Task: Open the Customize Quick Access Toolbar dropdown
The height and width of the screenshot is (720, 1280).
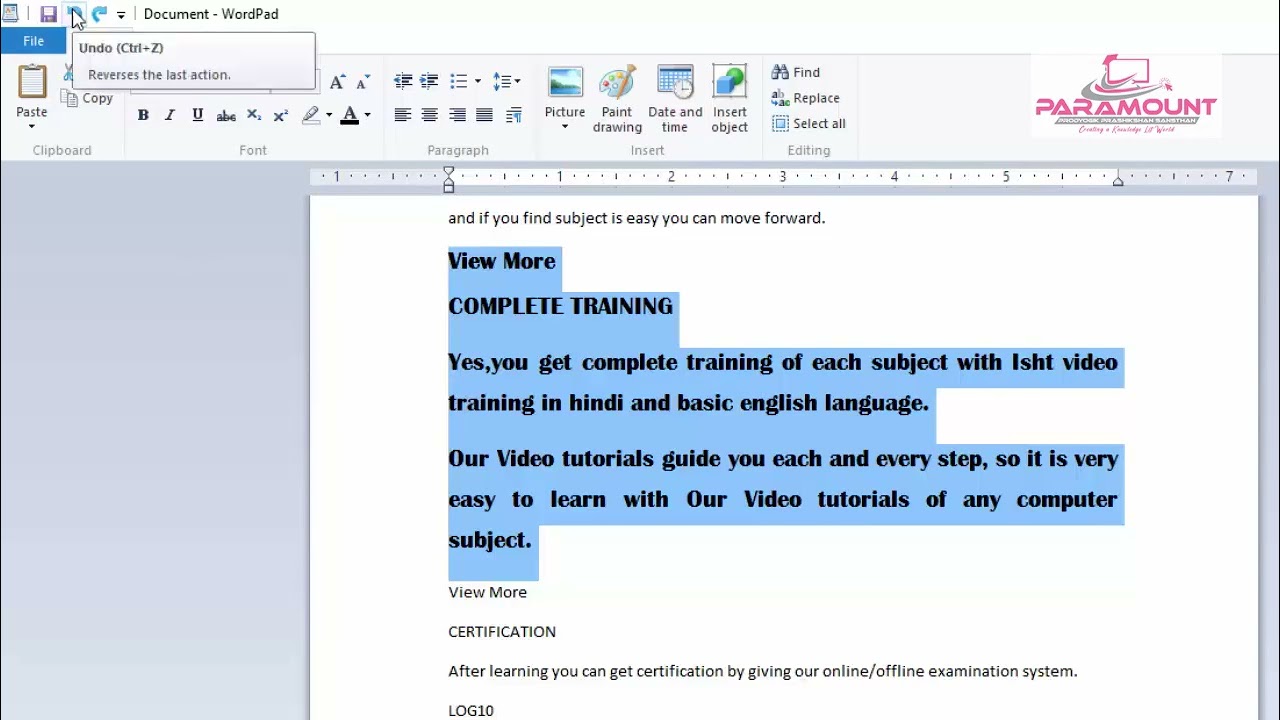Action: pyautogui.click(x=121, y=15)
